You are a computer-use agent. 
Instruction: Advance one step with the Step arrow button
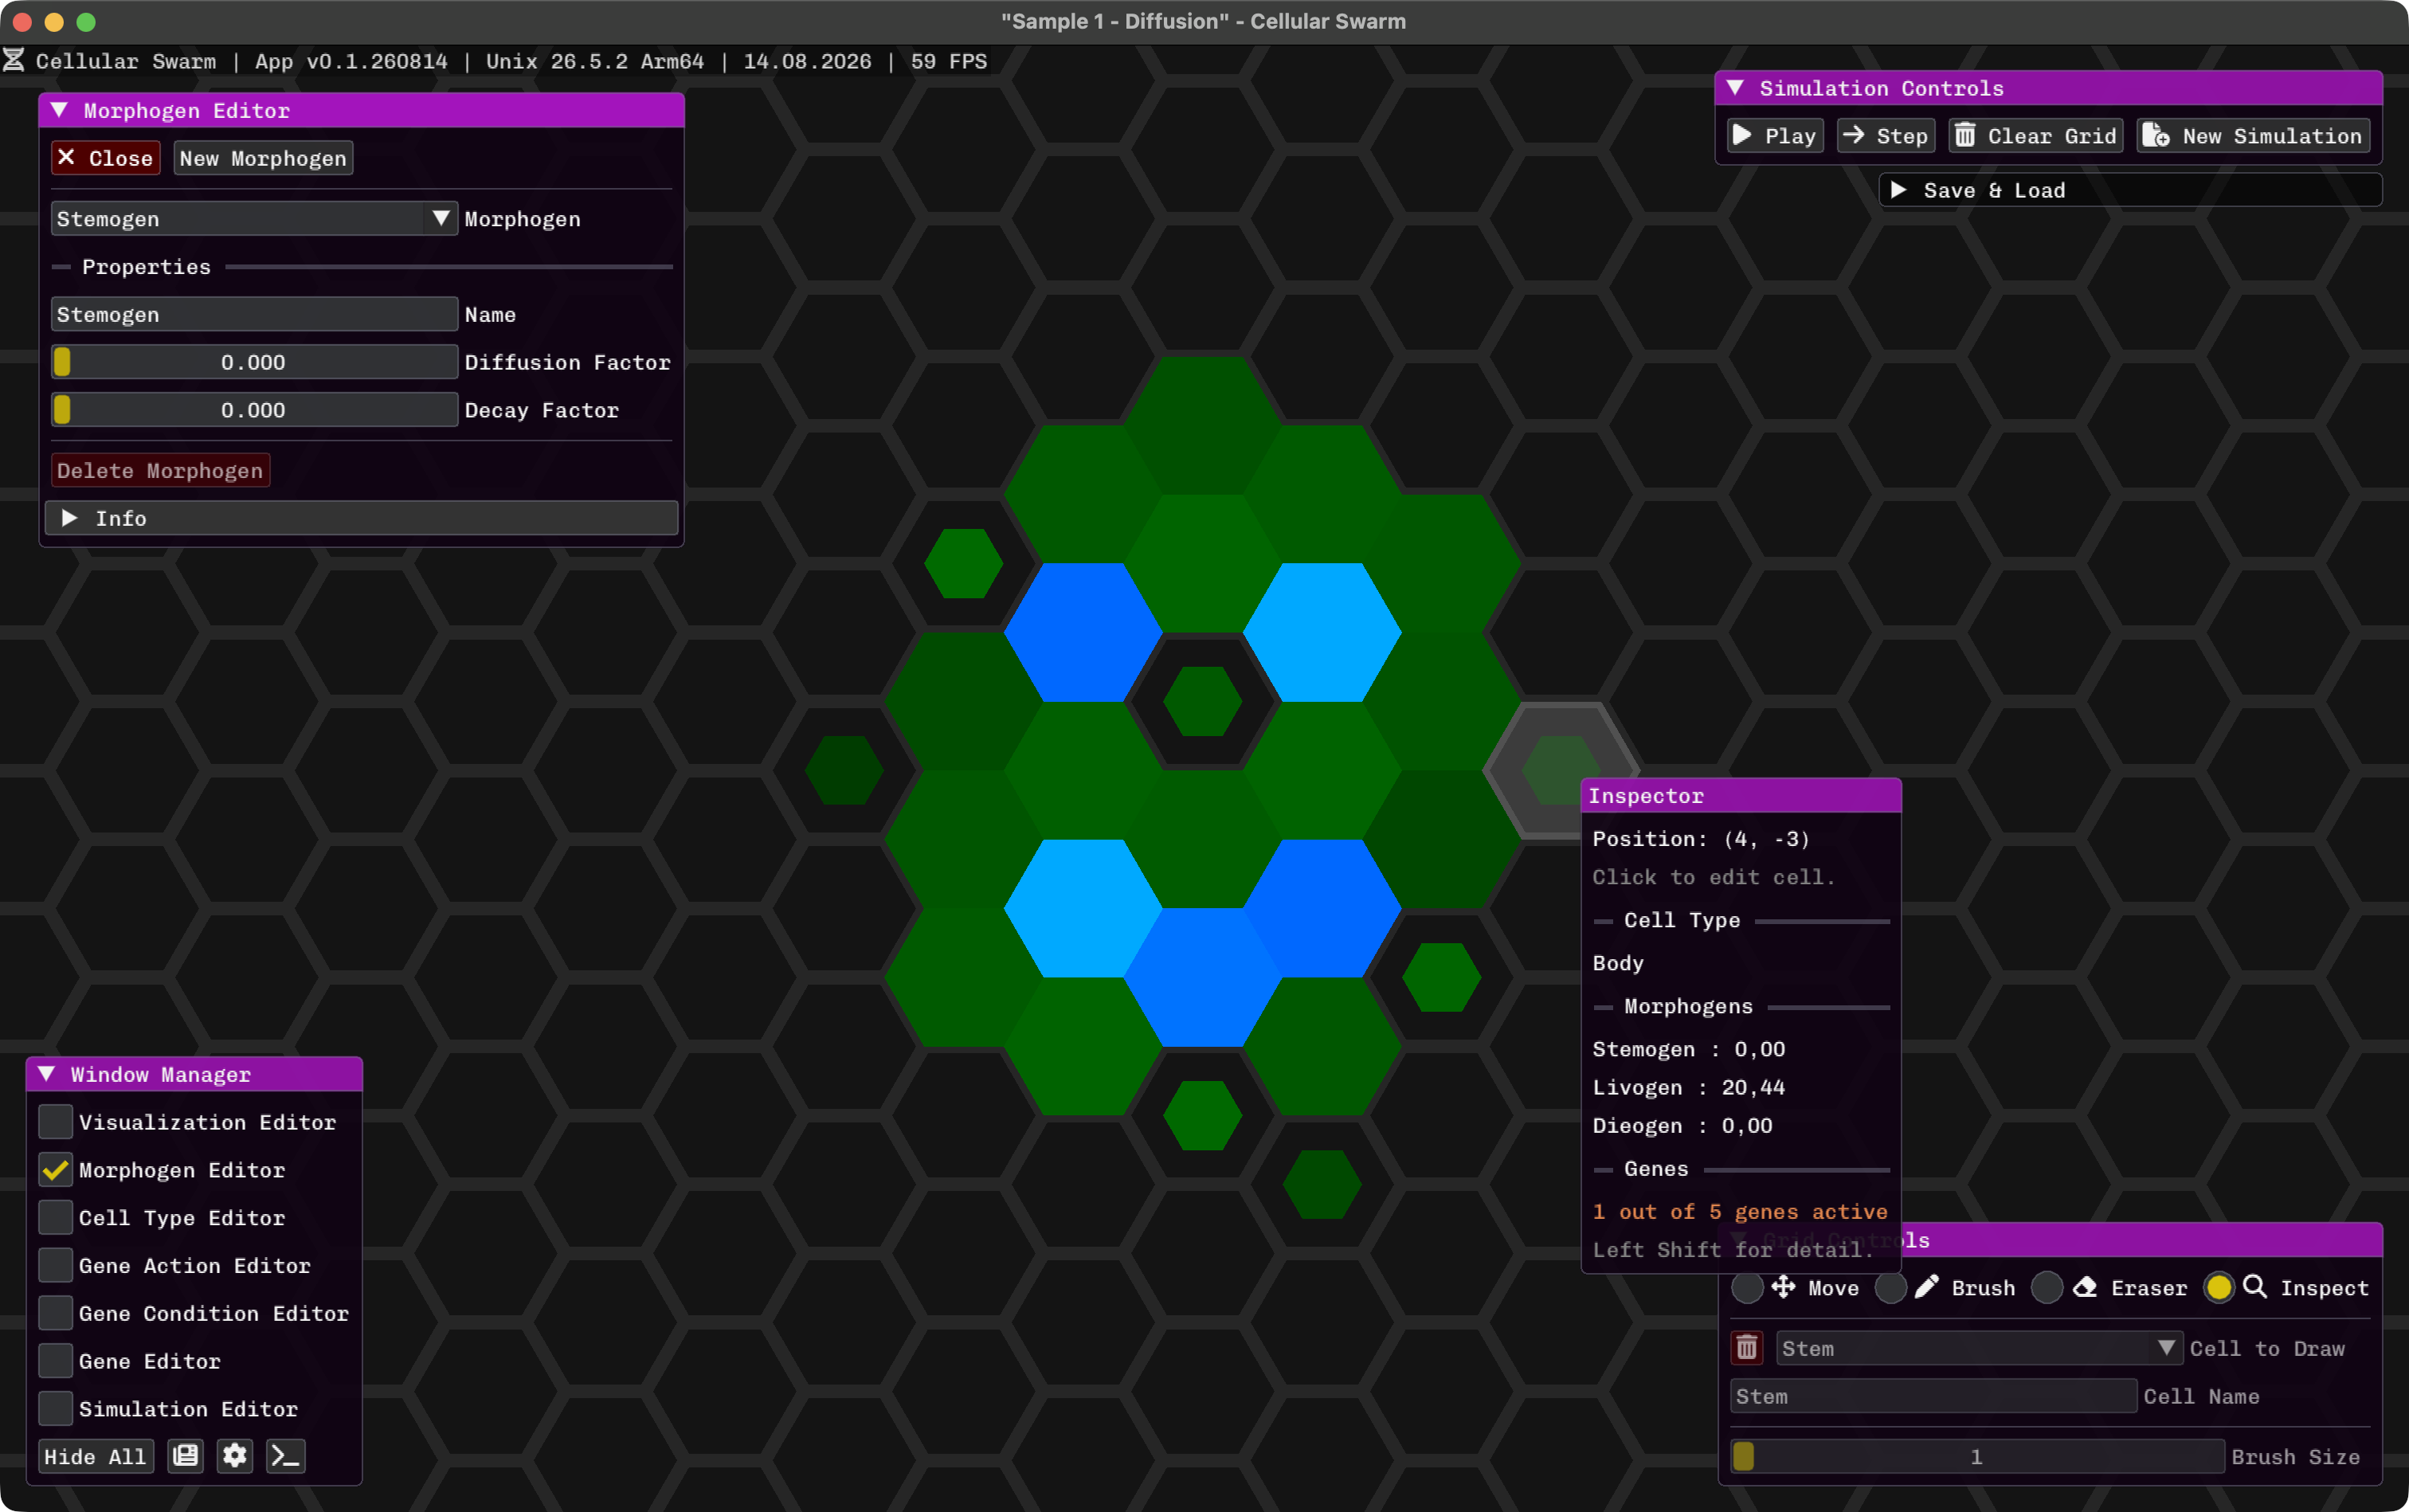(x=1886, y=136)
